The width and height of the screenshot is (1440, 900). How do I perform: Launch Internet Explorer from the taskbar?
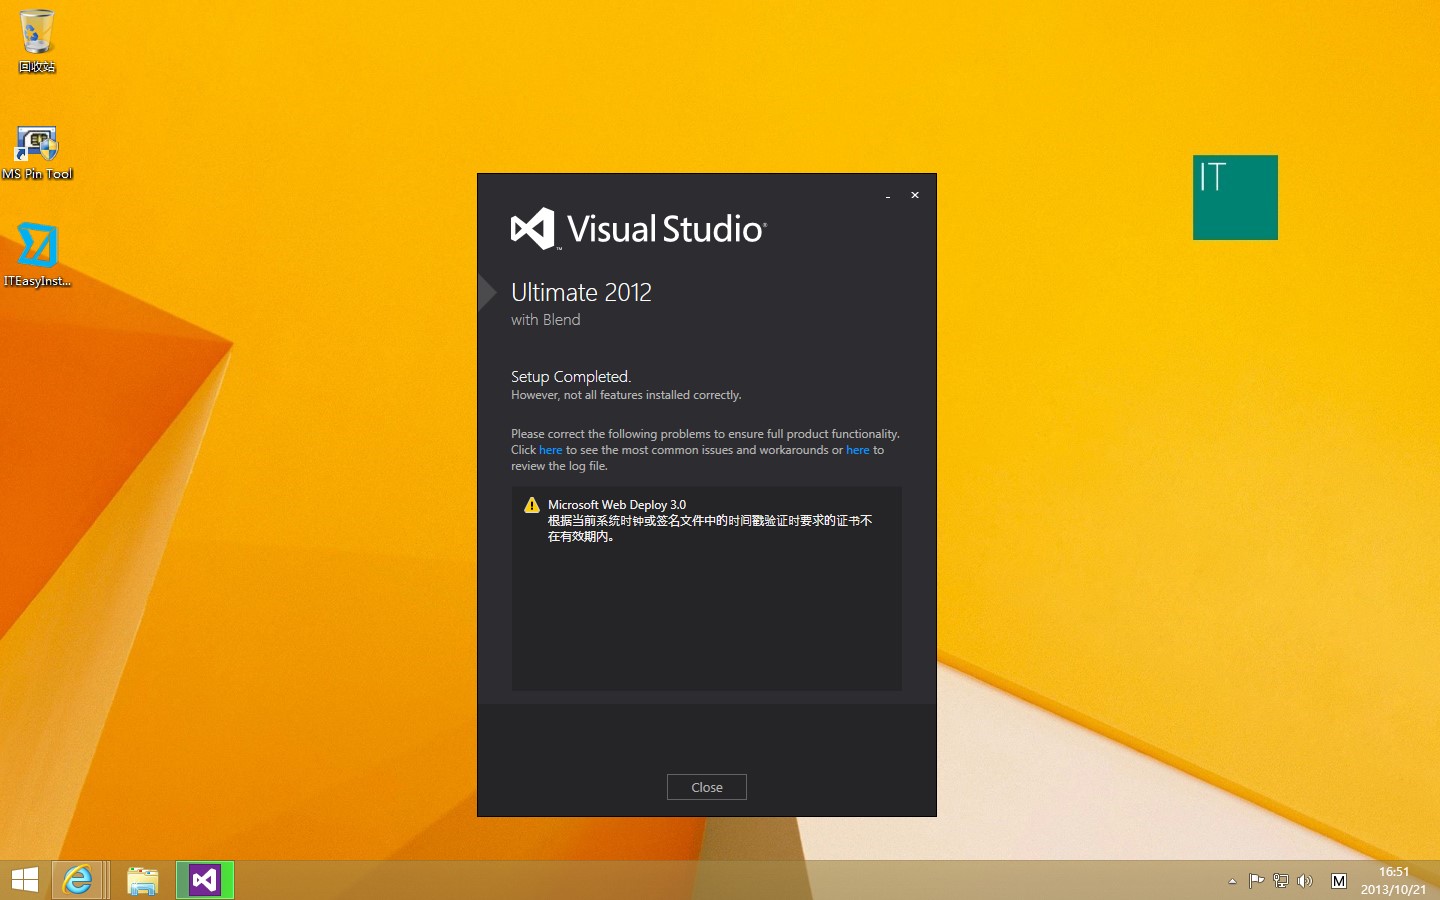point(78,880)
